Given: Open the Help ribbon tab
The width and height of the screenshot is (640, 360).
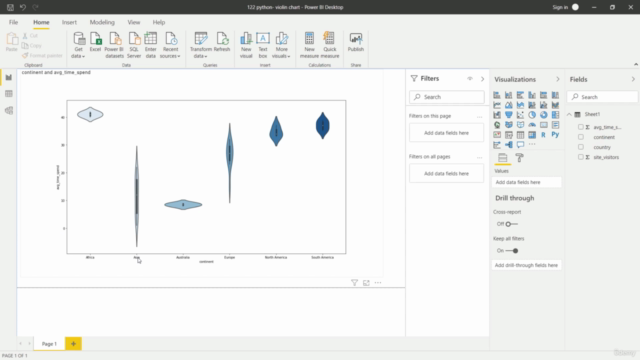Looking at the screenshot, I should [x=159, y=22].
